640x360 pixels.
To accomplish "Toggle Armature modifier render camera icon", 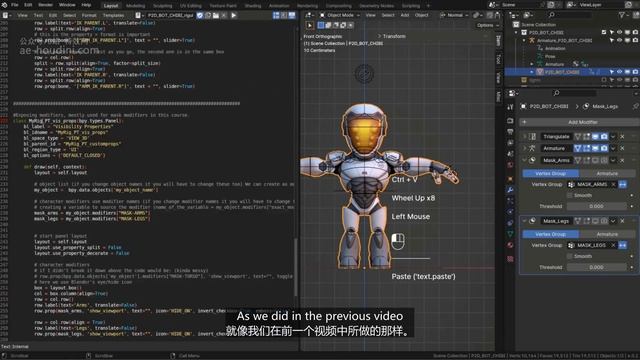I will click(x=604, y=148).
